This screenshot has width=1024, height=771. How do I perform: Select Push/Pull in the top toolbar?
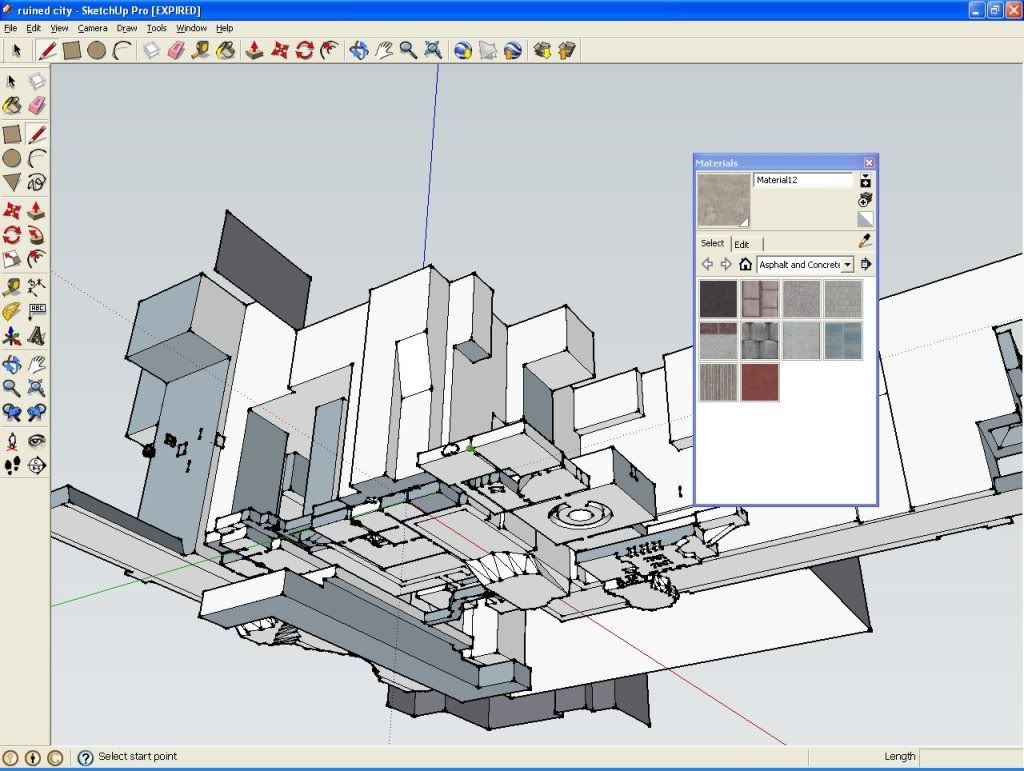(x=254, y=50)
